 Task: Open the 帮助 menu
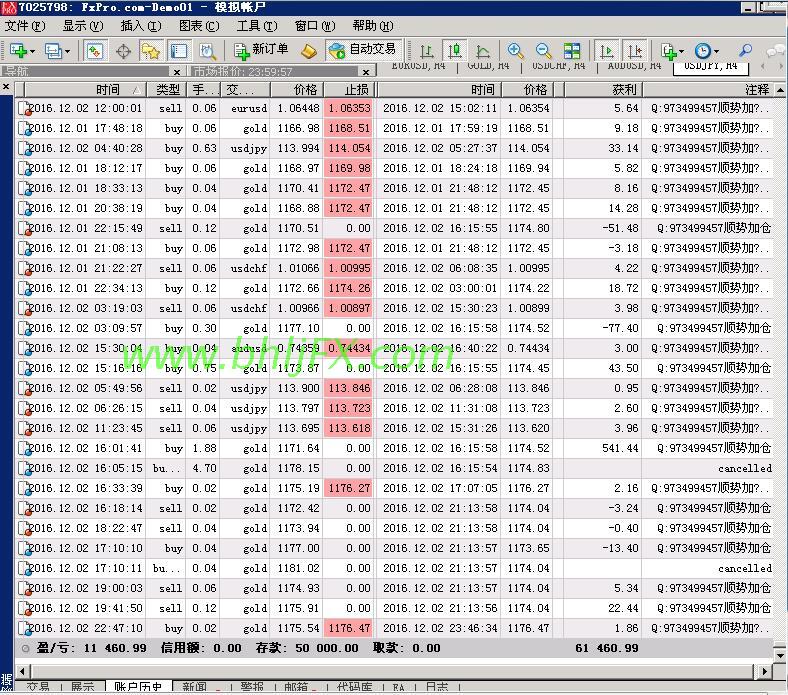[x=373, y=26]
